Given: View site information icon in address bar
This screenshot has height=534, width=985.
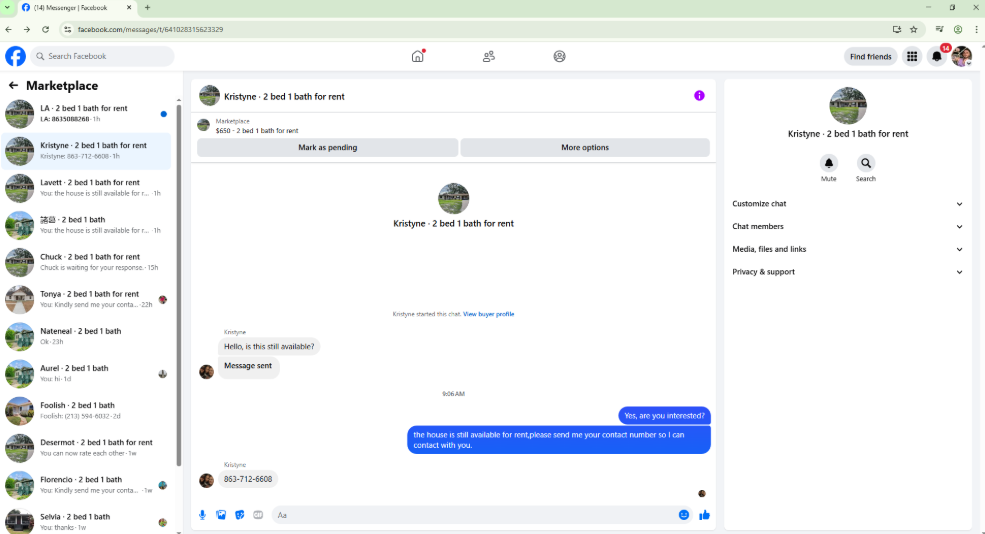Looking at the screenshot, I should [67, 30].
